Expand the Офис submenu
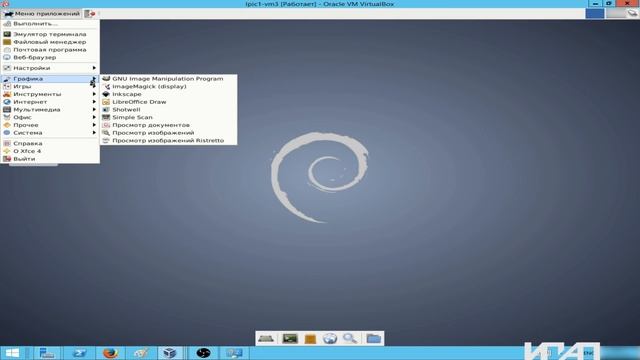The image size is (640, 360). coord(50,118)
